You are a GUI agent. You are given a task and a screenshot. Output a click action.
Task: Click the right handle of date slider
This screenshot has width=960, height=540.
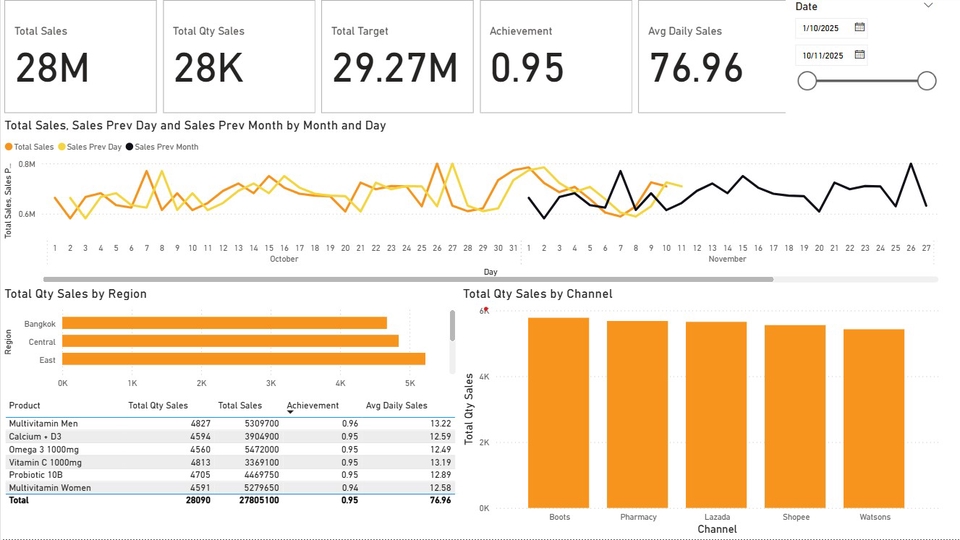[x=926, y=81]
